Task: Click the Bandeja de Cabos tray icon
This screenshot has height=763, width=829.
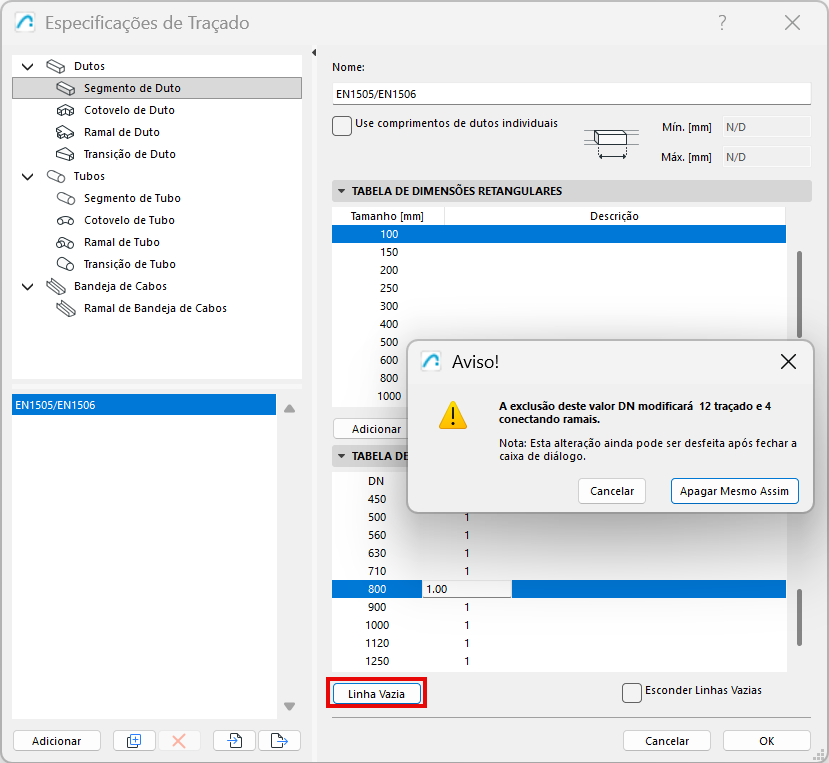Action: coord(56,287)
